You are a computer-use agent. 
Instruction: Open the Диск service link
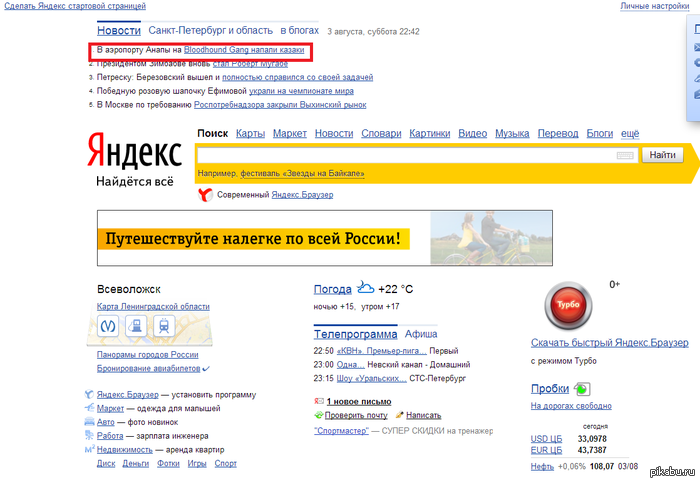pyautogui.click(x=106, y=463)
